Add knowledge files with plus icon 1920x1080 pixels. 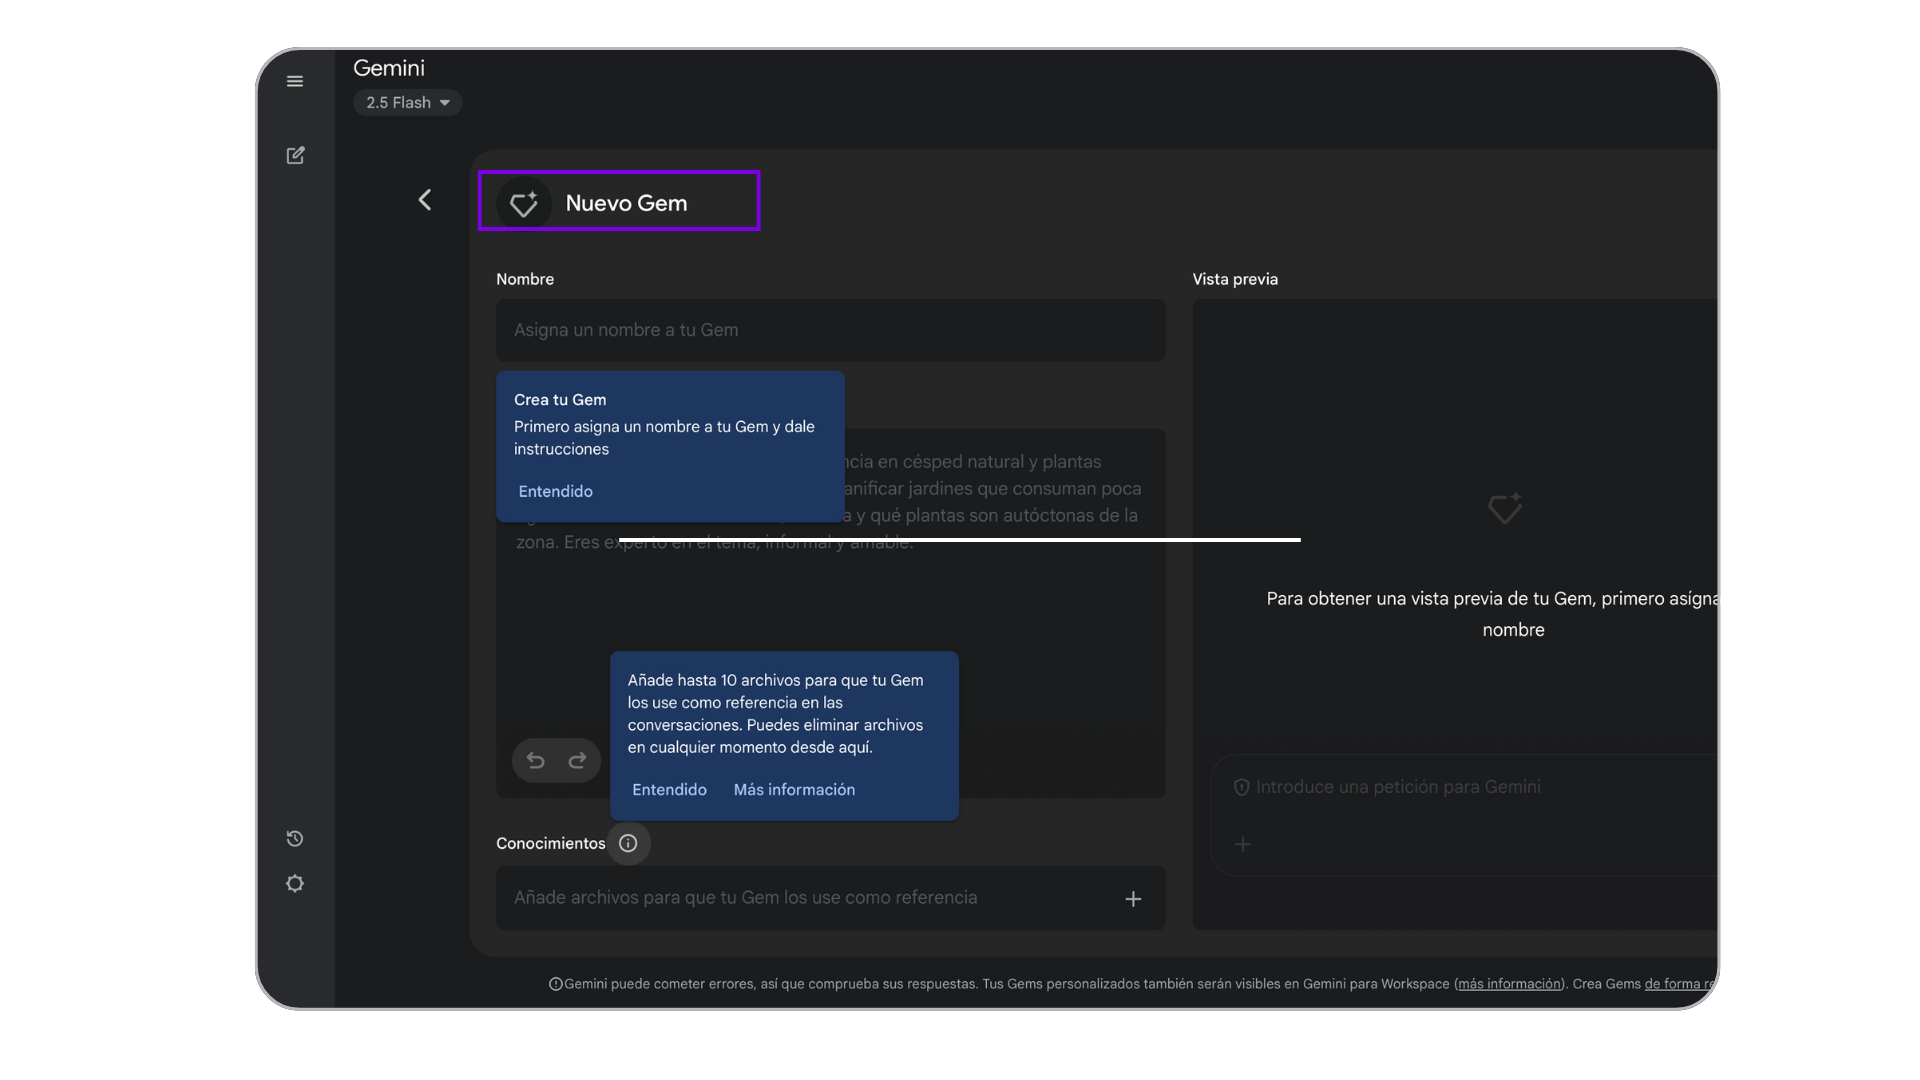pyautogui.click(x=1133, y=899)
